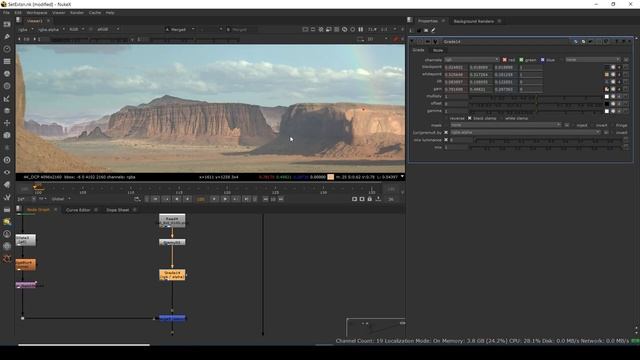Disable the black clamp checkbox

[x=469, y=118]
